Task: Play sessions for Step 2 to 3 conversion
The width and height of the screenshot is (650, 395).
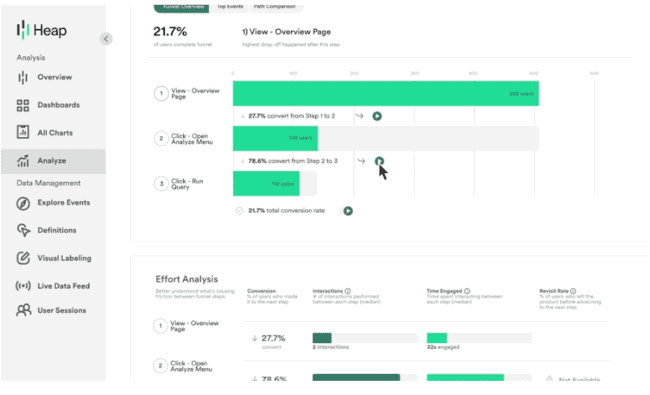Action: [379, 161]
